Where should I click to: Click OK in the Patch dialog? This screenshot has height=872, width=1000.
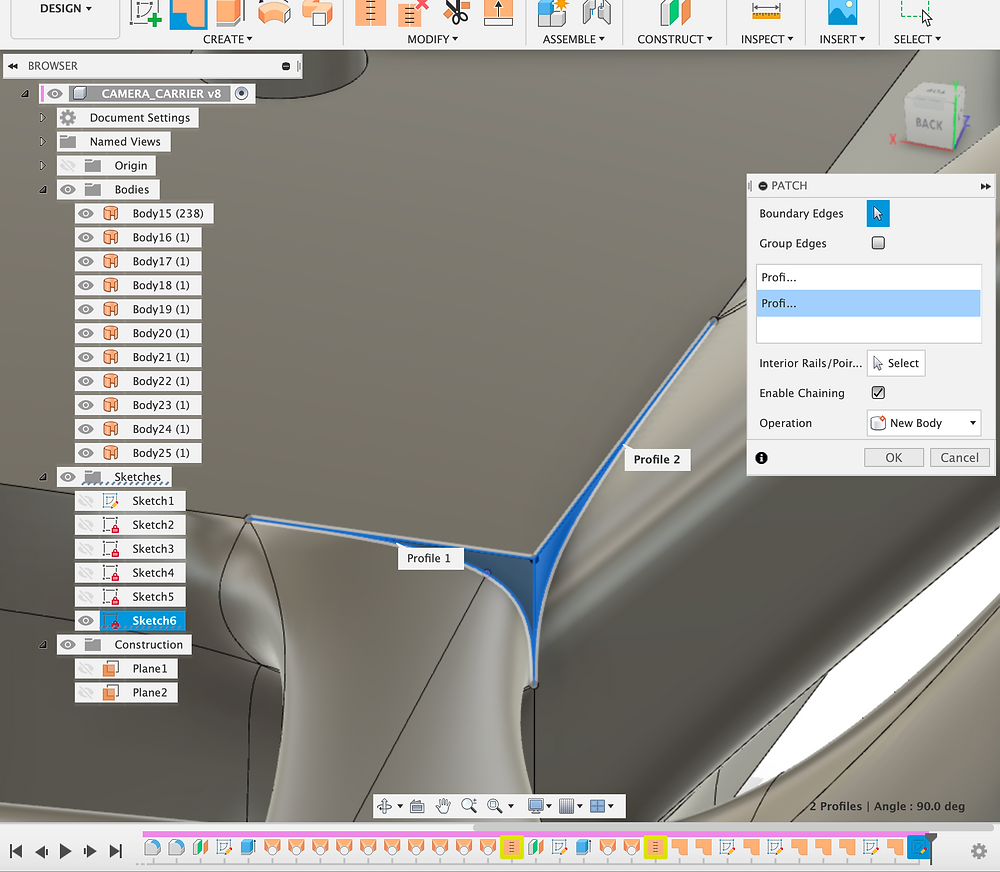click(893, 457)
